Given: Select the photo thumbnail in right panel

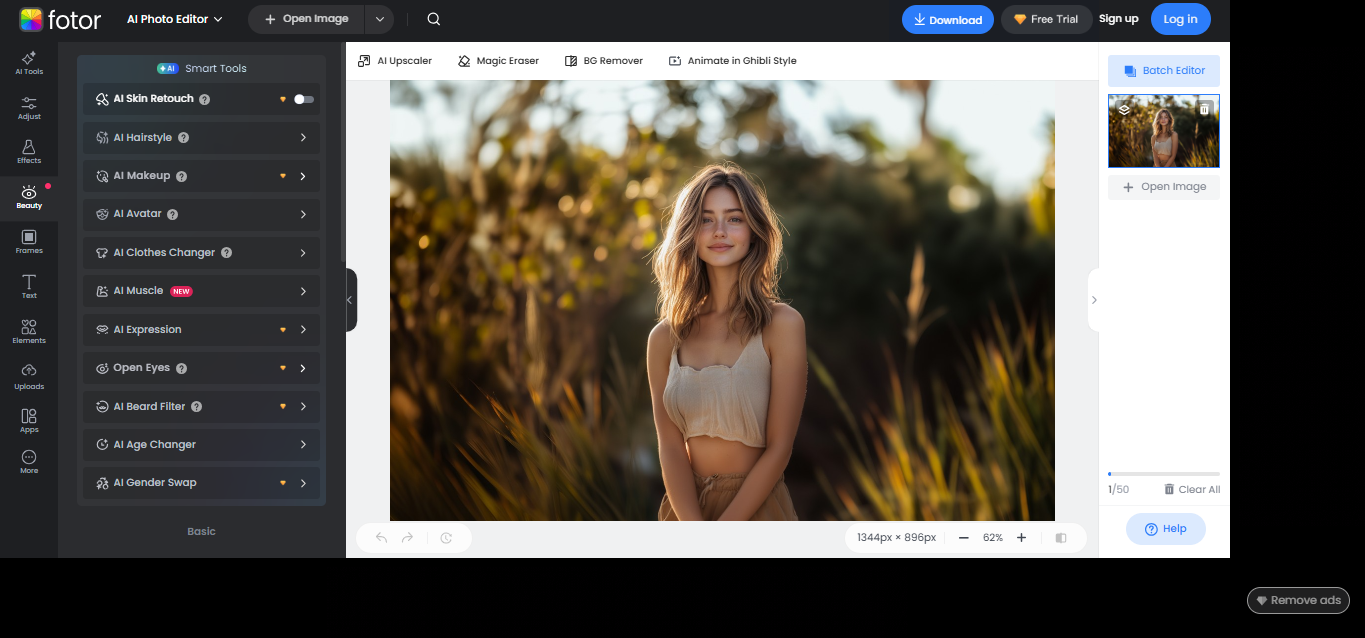Looking at the screenshot, I should [1163, 131].
